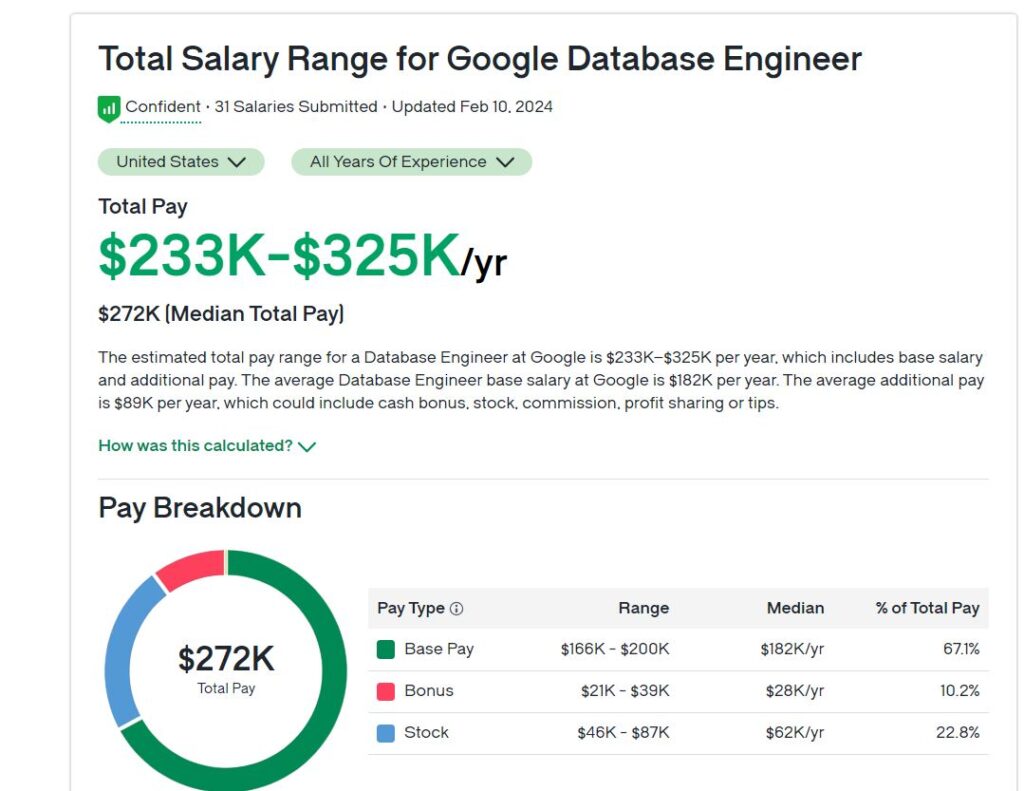
Task: Click the $233K-$325K total pay figure
Action: tap(279, 257)
